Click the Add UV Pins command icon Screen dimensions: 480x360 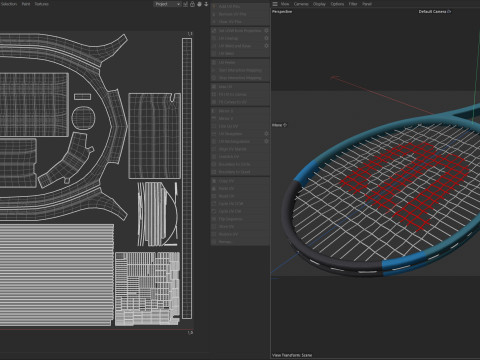(214, 6)
